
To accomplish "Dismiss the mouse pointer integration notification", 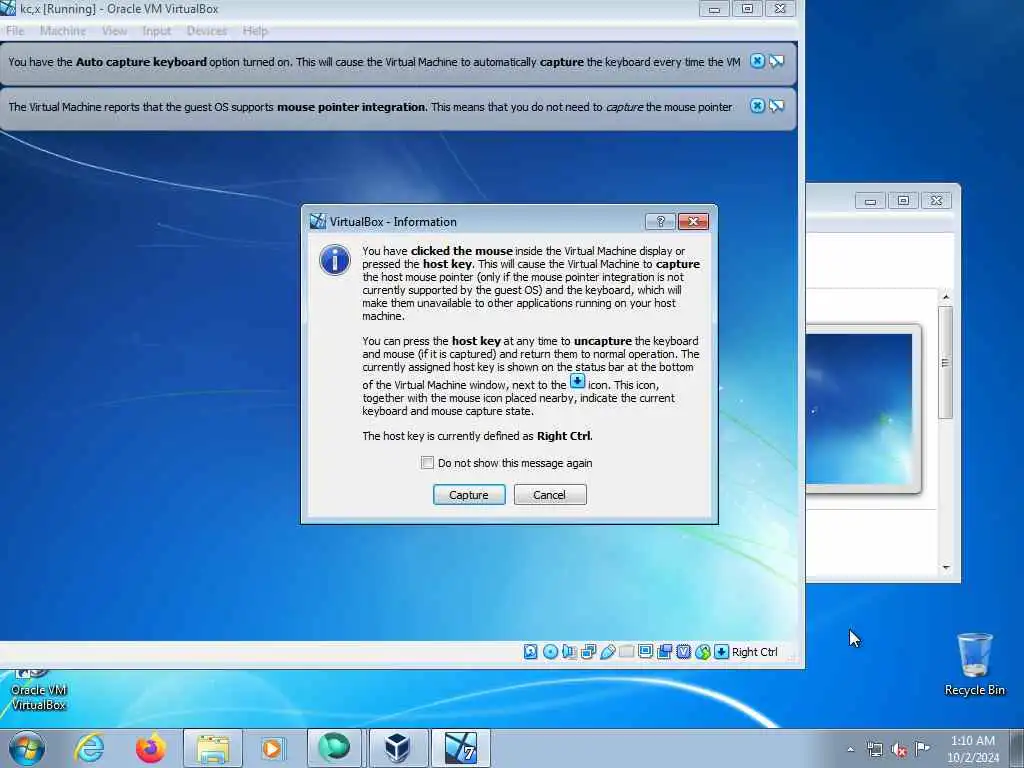I will 757,106.
